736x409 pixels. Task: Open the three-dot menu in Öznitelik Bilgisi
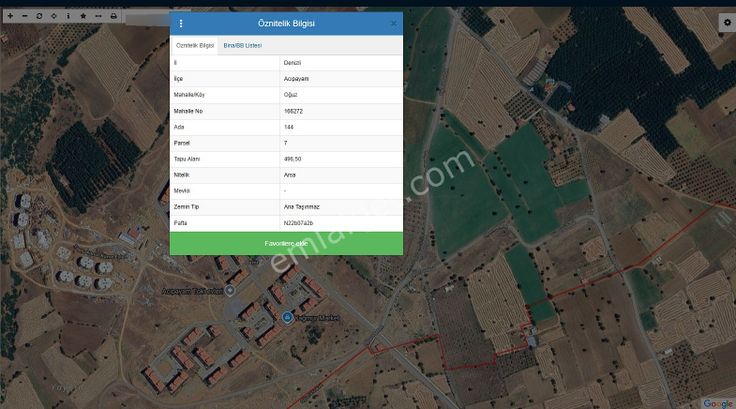(181, 23)
